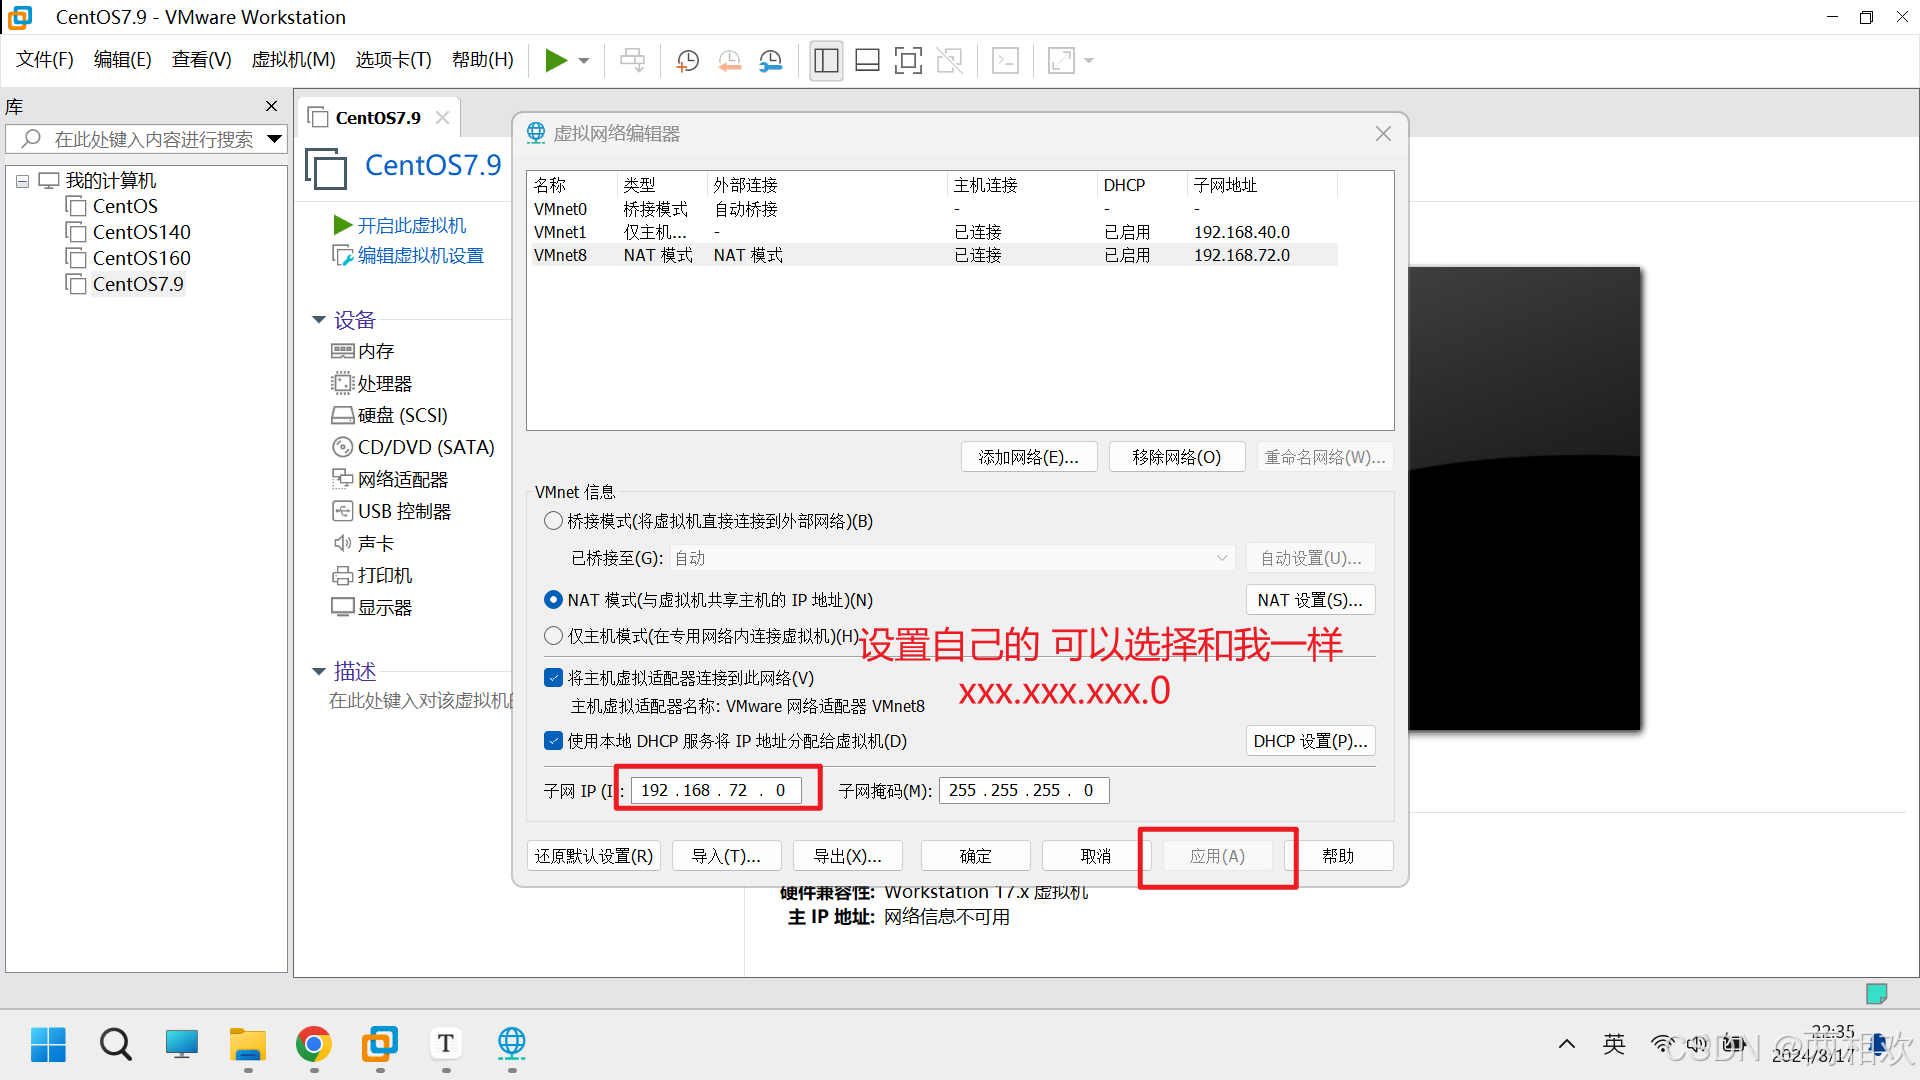Image resolution: width=1920 pixels, height=1080 pixels.
Task: Collapse the 设备 devices section
Action: pos(319,320)
